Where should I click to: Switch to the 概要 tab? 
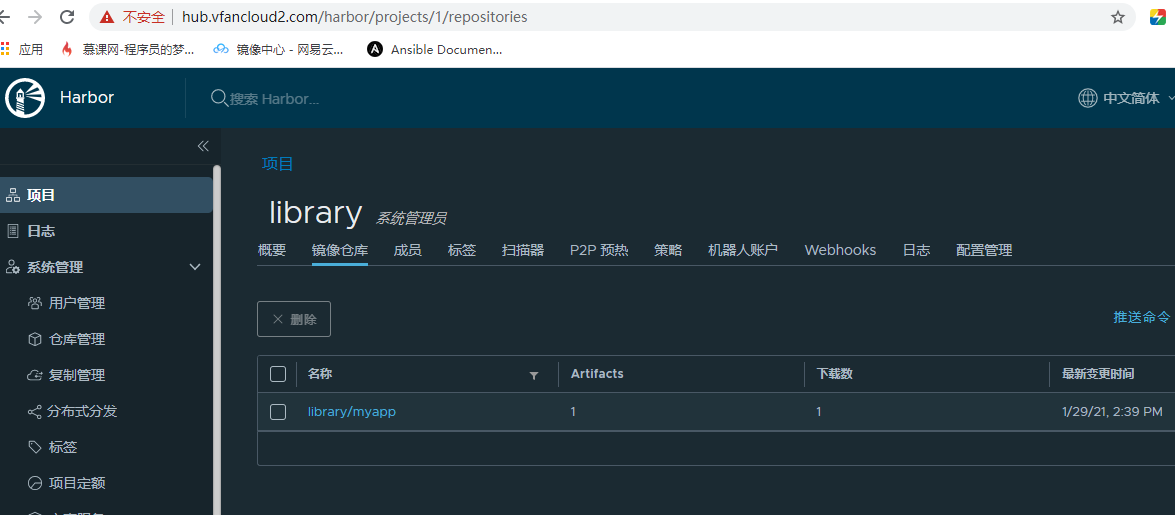pyautogui.click(x=272, y=250)
